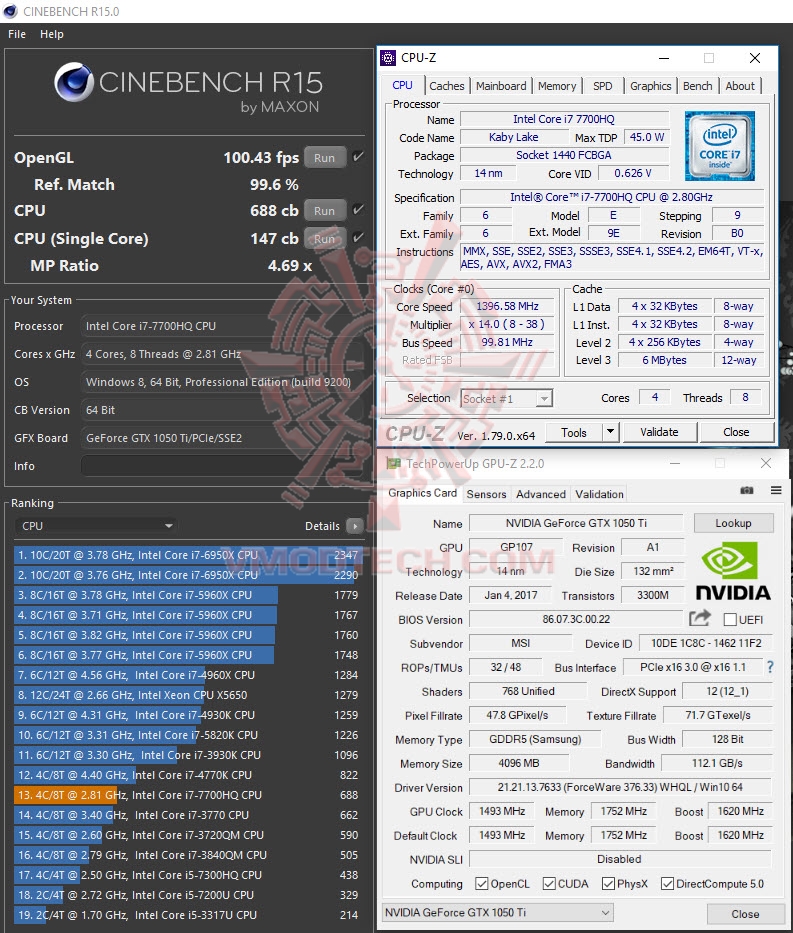
Task: Toggle the OpenGL test checkmark
Action: [x=358, y=157]
